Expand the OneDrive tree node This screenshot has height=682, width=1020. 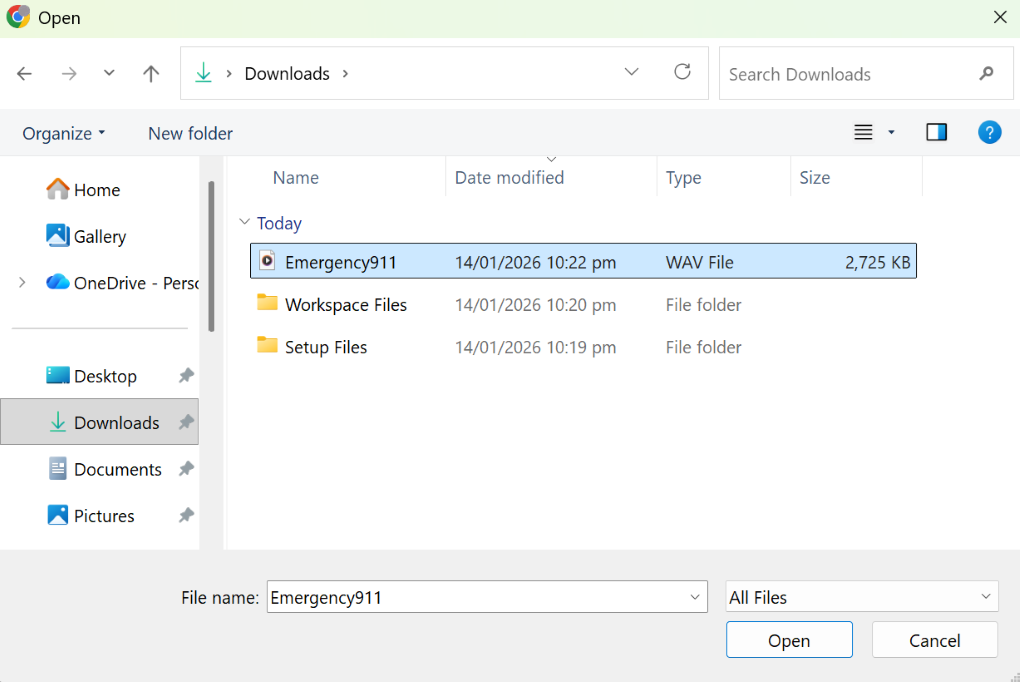tap(22, 283)
